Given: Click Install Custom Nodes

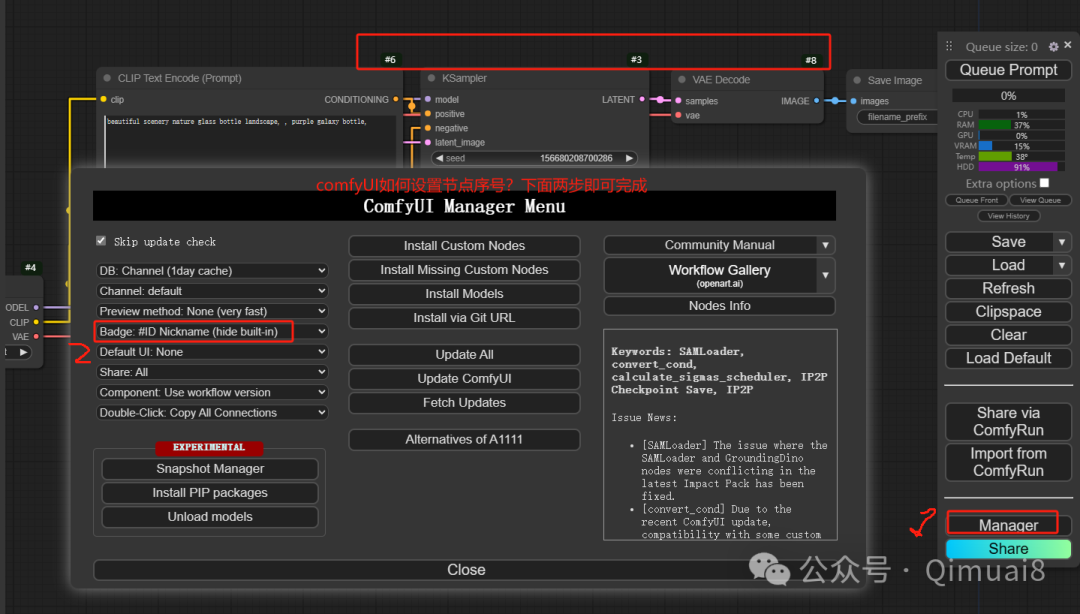Looking at the screenshot, I should click(x=464, y=246).
